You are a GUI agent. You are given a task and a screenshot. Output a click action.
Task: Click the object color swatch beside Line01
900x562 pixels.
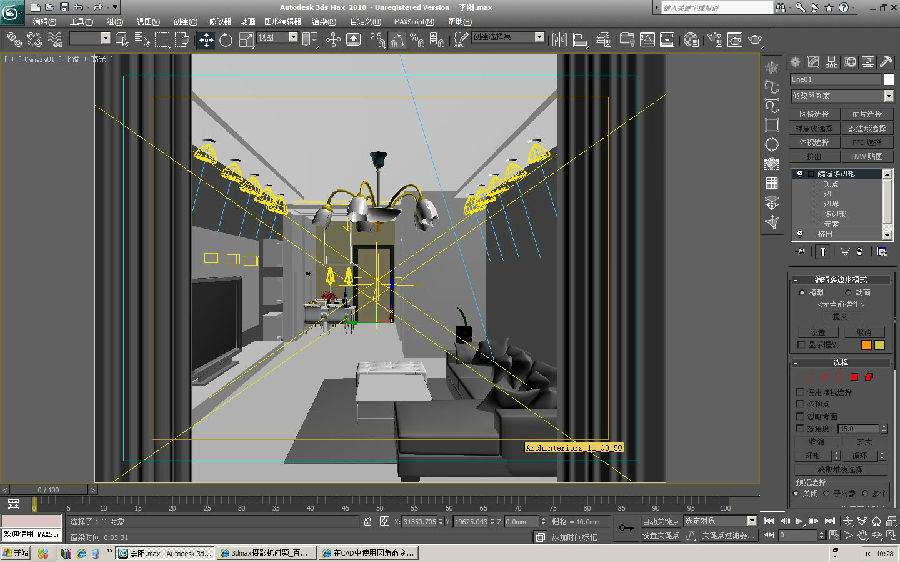[888, 79]
